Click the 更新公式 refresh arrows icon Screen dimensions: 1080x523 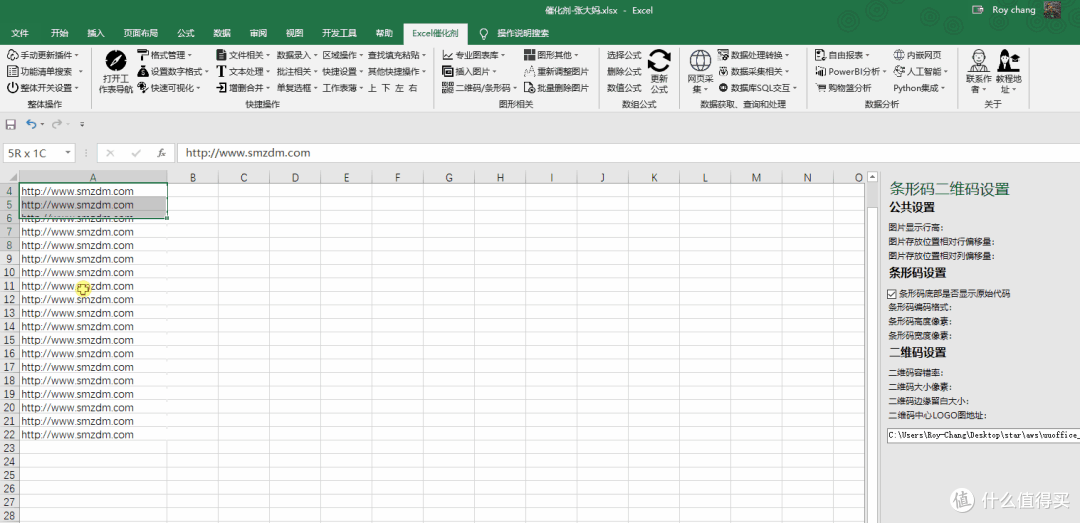[x=659, y=60]
